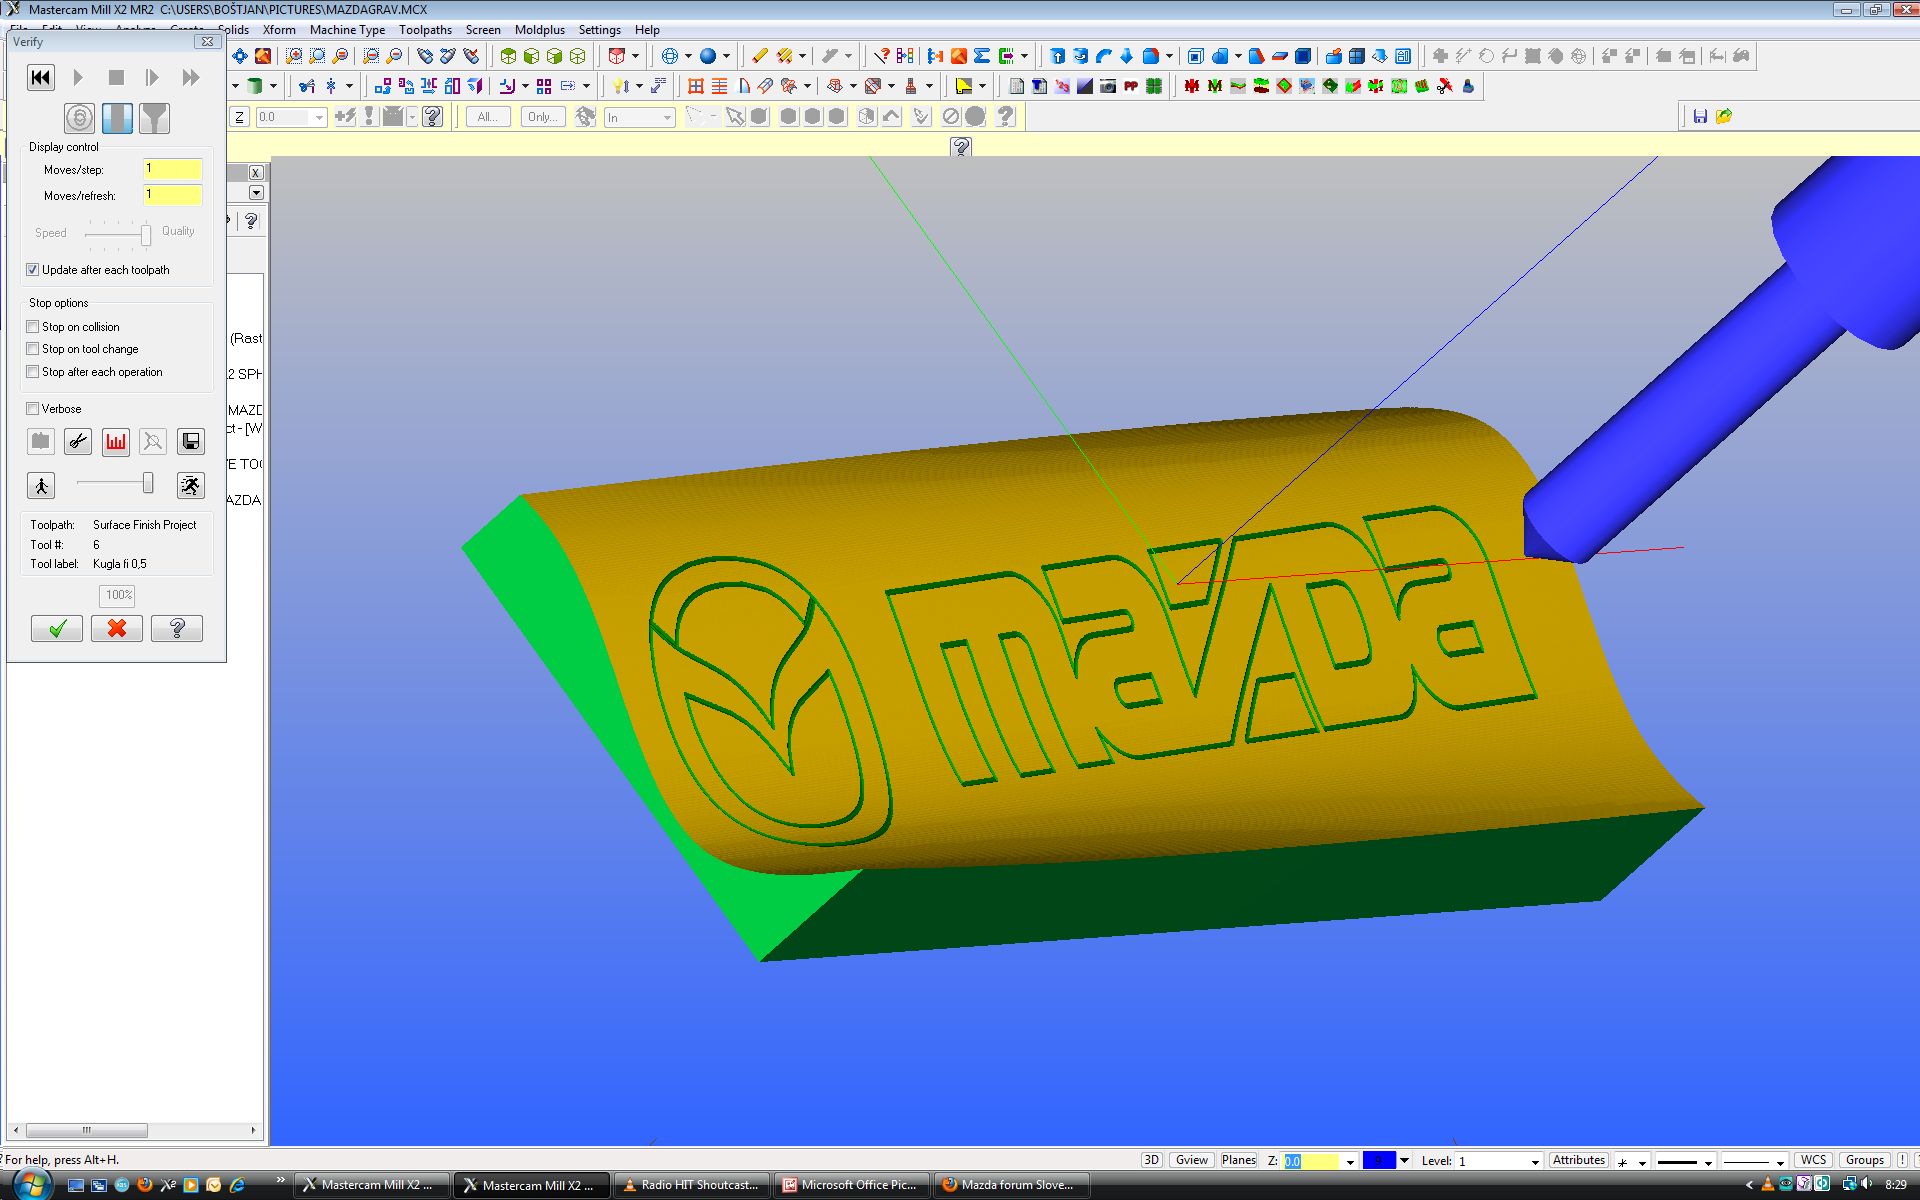
Task: Open the red bar-chart compare icon
Action: coord(116,441)
